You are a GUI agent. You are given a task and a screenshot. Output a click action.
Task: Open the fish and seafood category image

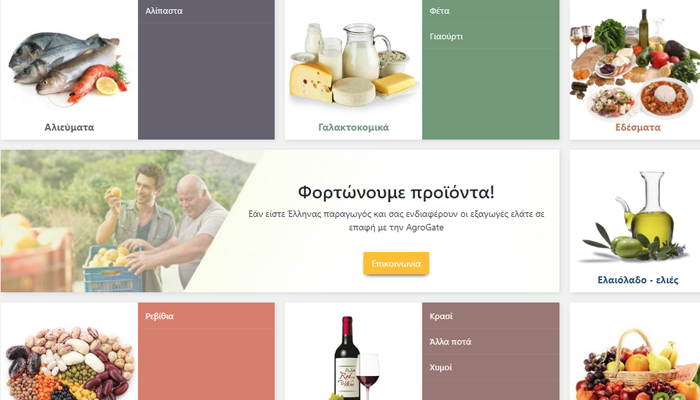coord(69,68)
